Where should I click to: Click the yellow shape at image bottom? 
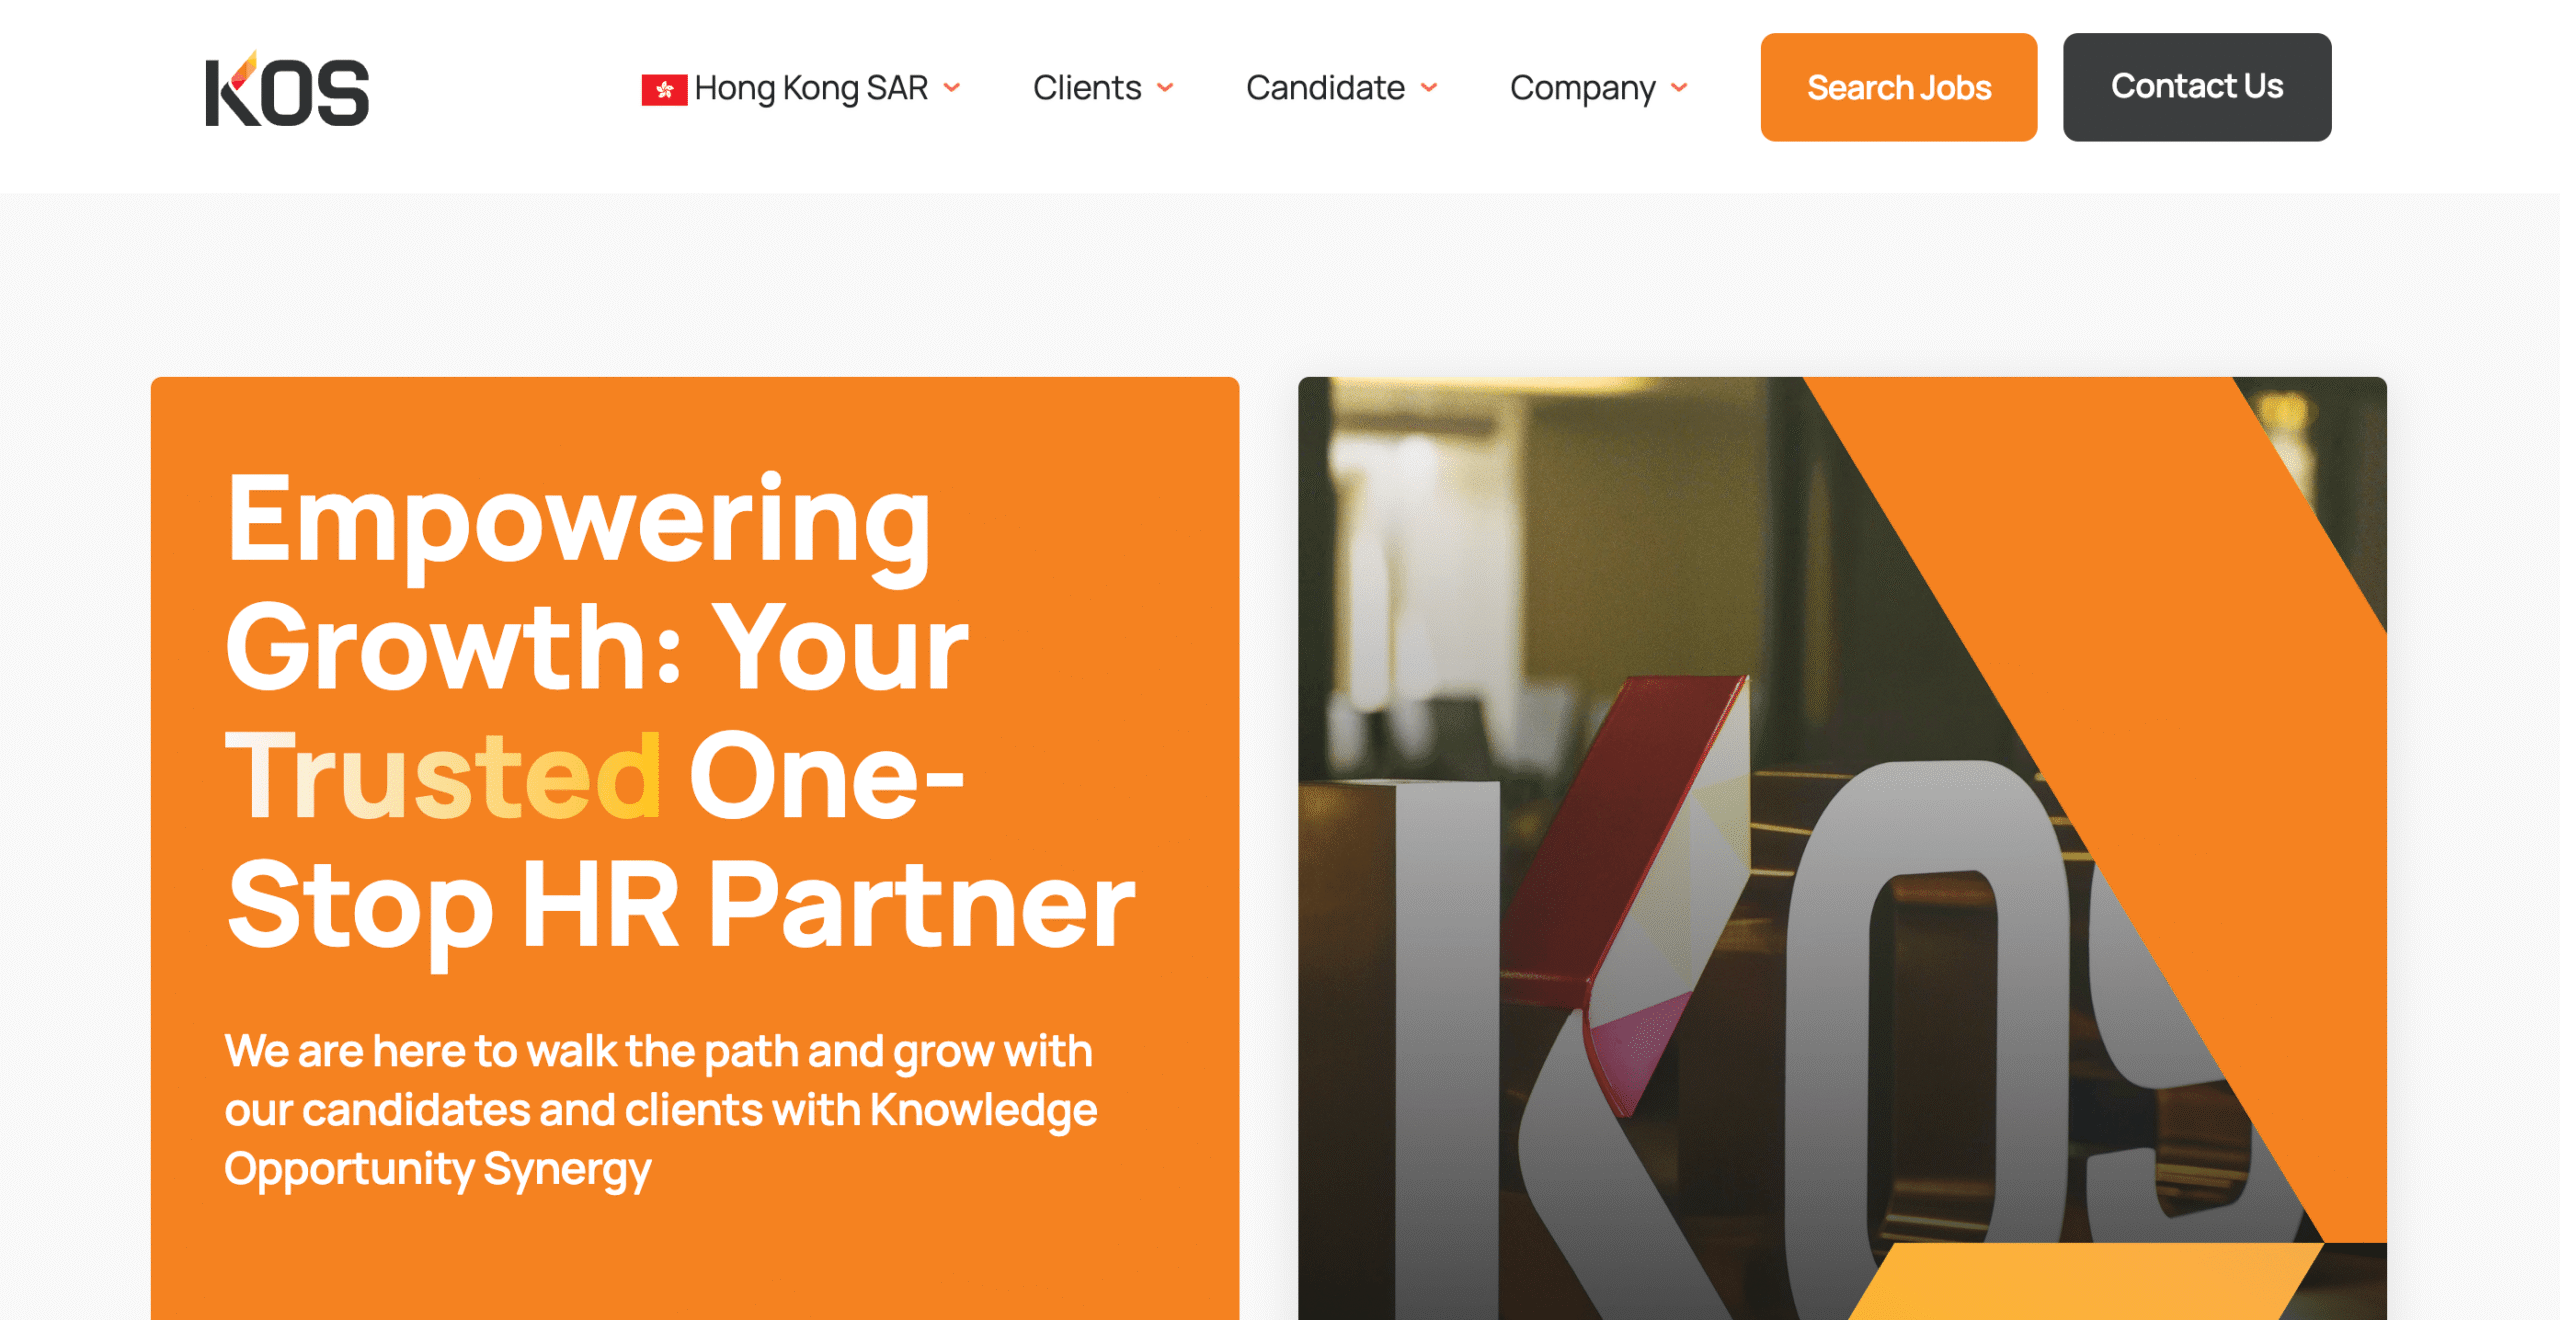[2085, 1281]
